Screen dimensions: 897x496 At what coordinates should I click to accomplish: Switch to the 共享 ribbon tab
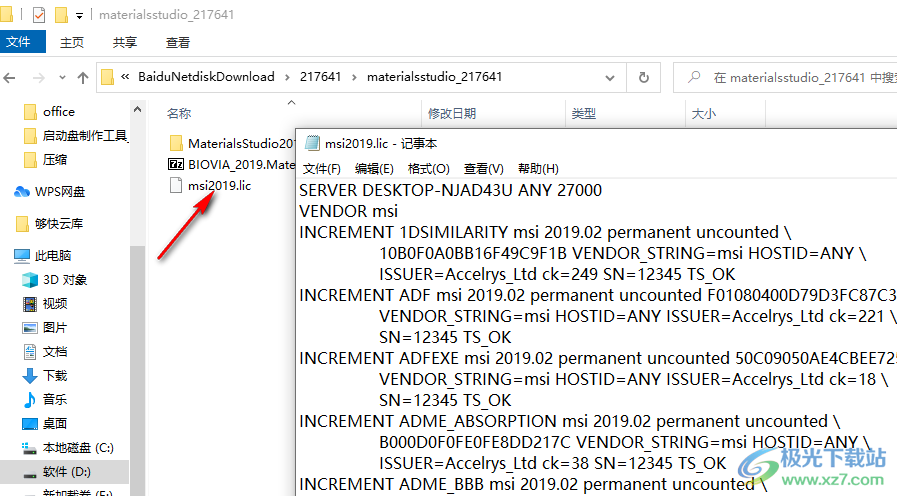pos(125,42)
